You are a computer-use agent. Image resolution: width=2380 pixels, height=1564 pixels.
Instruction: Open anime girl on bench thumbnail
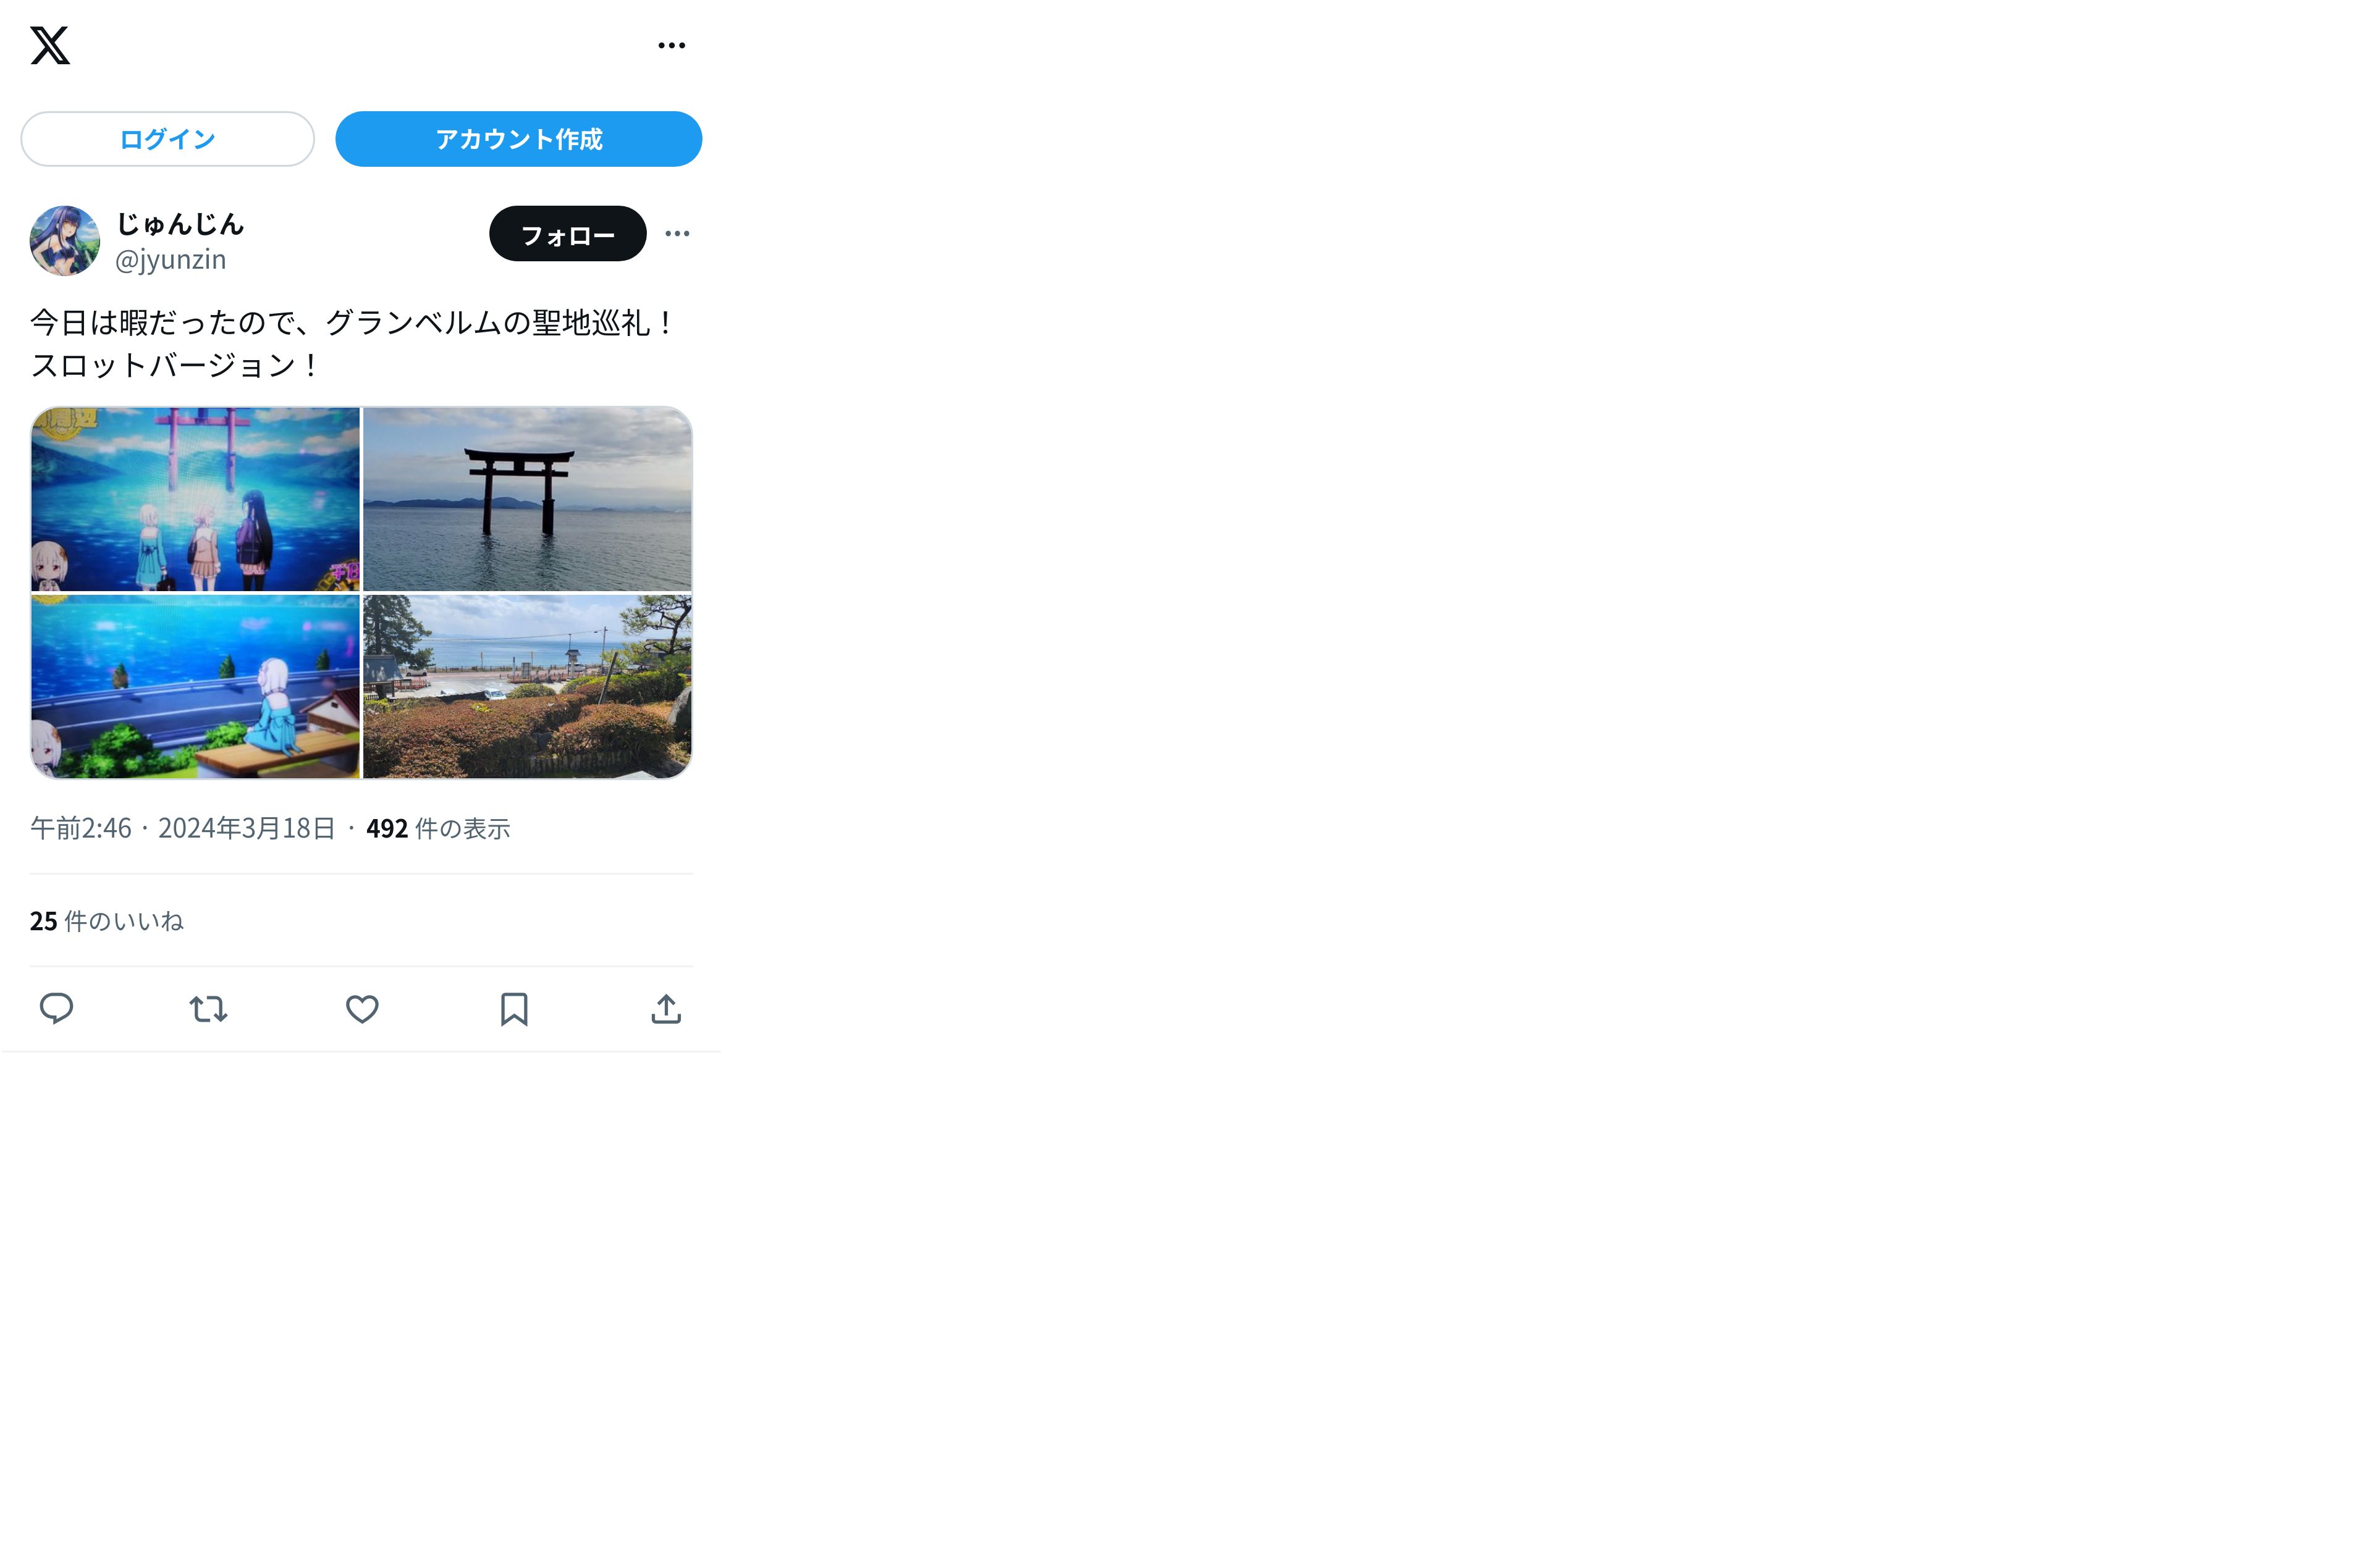[x=195, y=687]
